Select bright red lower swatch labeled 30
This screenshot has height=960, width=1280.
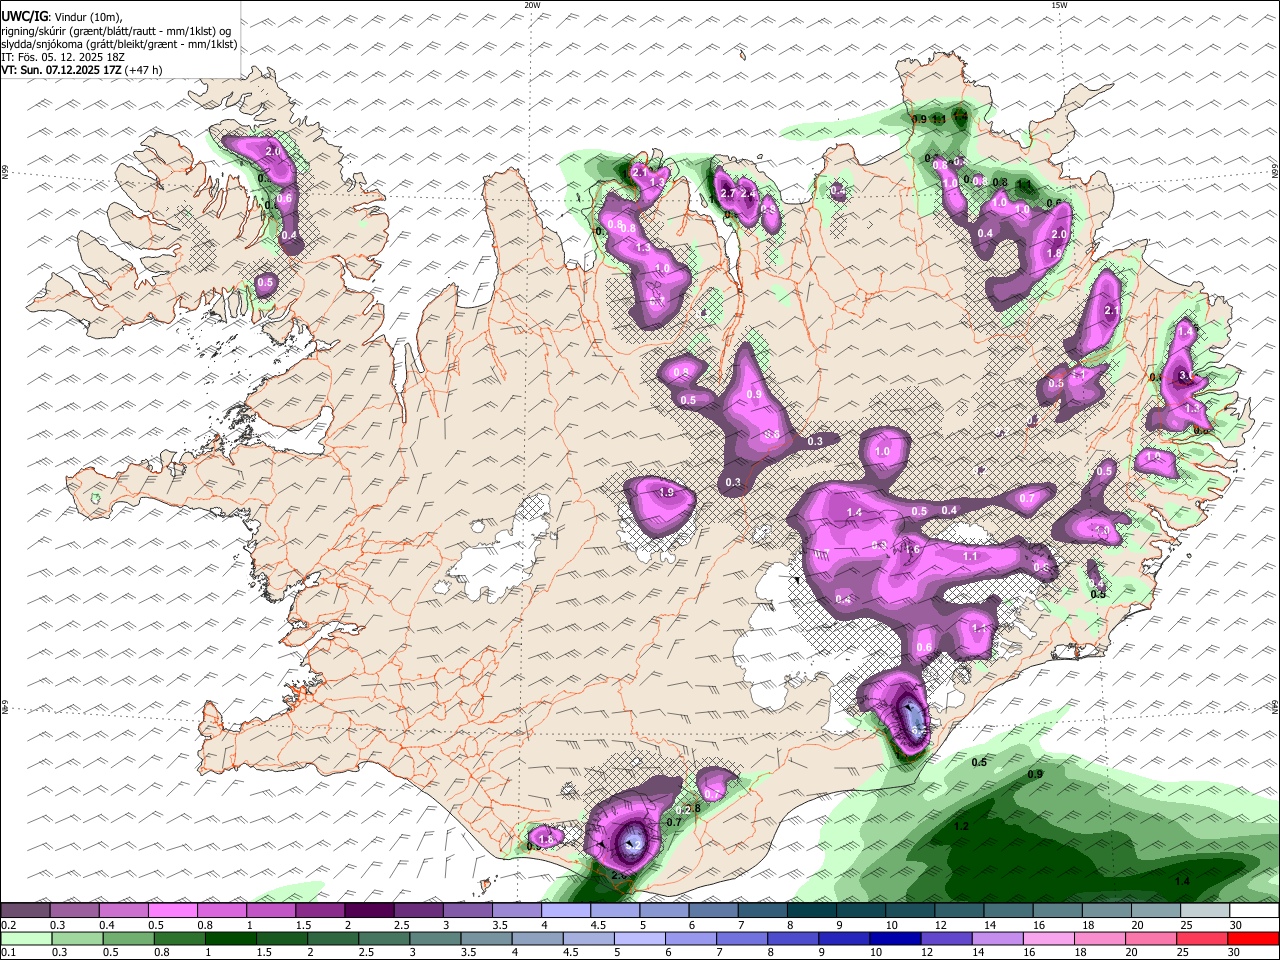[1253, 938]
